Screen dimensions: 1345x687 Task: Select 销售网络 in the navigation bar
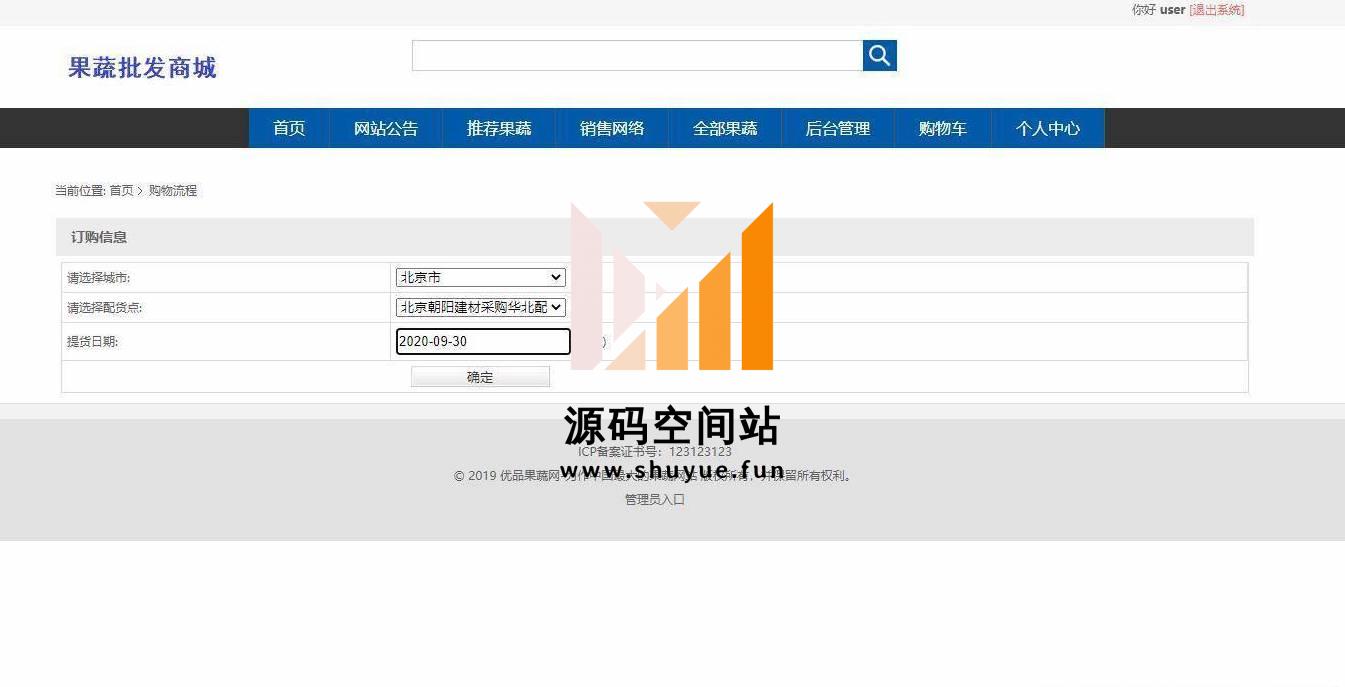pyautogui.click(x=612, y=129)
